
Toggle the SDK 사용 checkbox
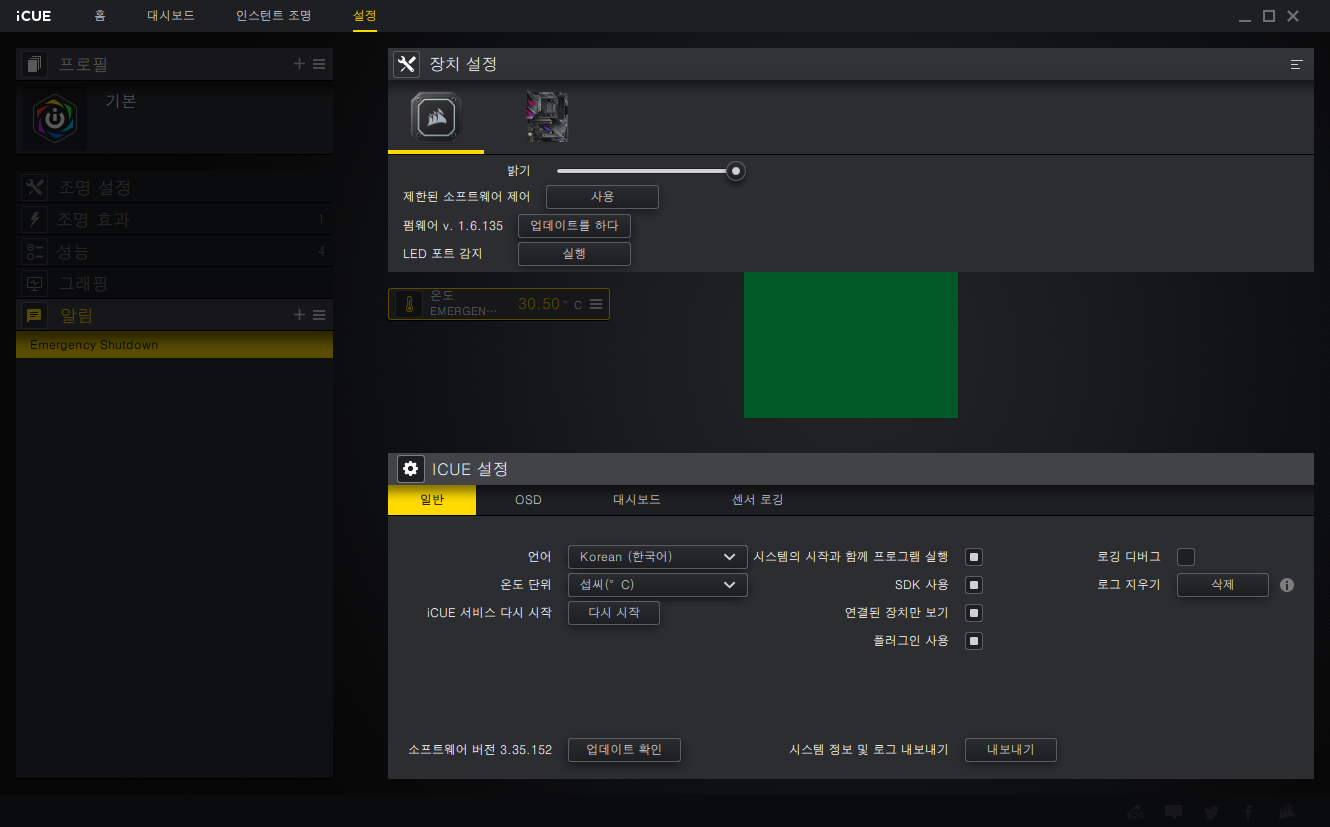click(x=974, y=585)
